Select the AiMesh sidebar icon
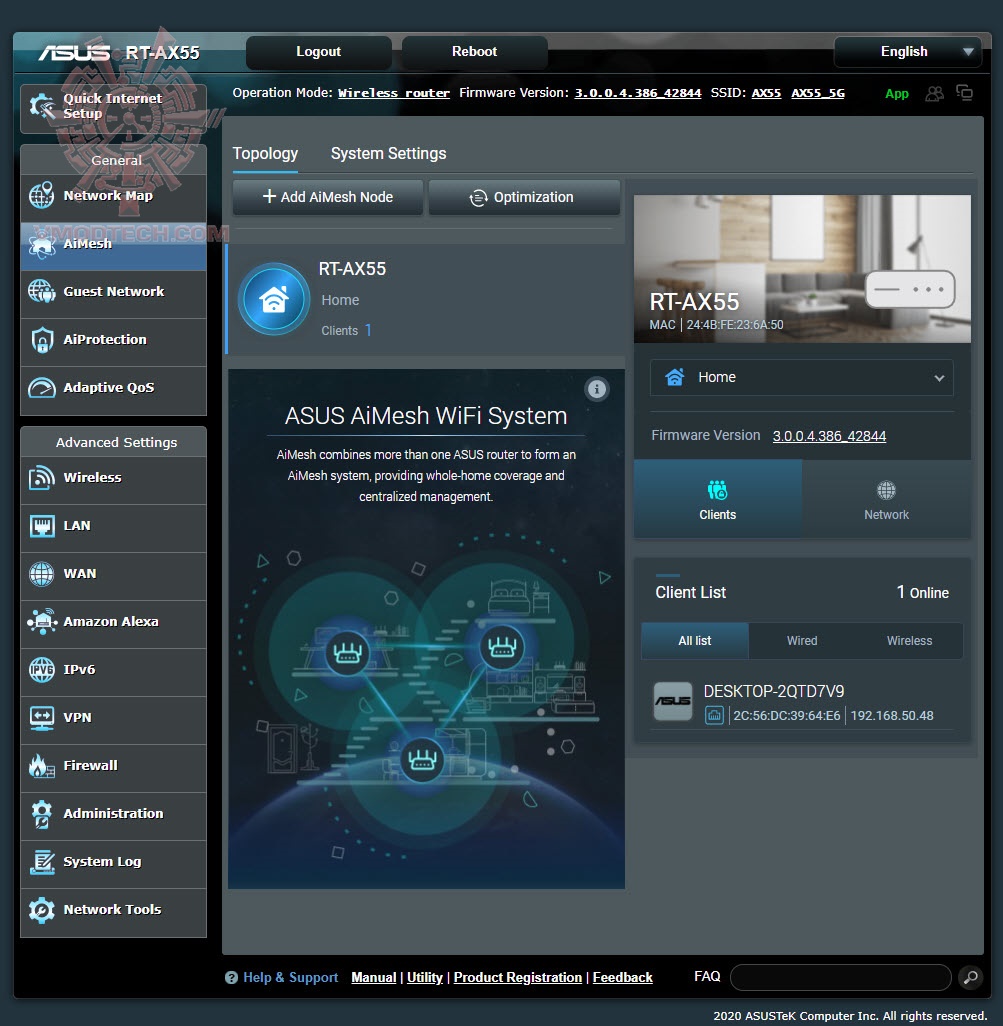 tap(42, 243)
